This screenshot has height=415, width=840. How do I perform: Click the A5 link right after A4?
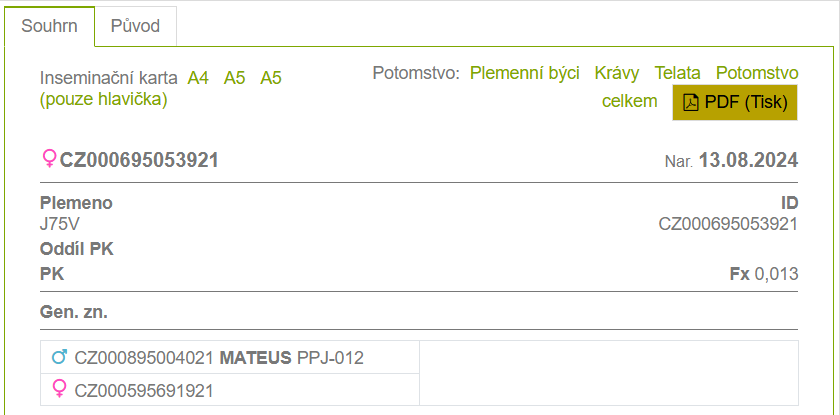point(235,78)
